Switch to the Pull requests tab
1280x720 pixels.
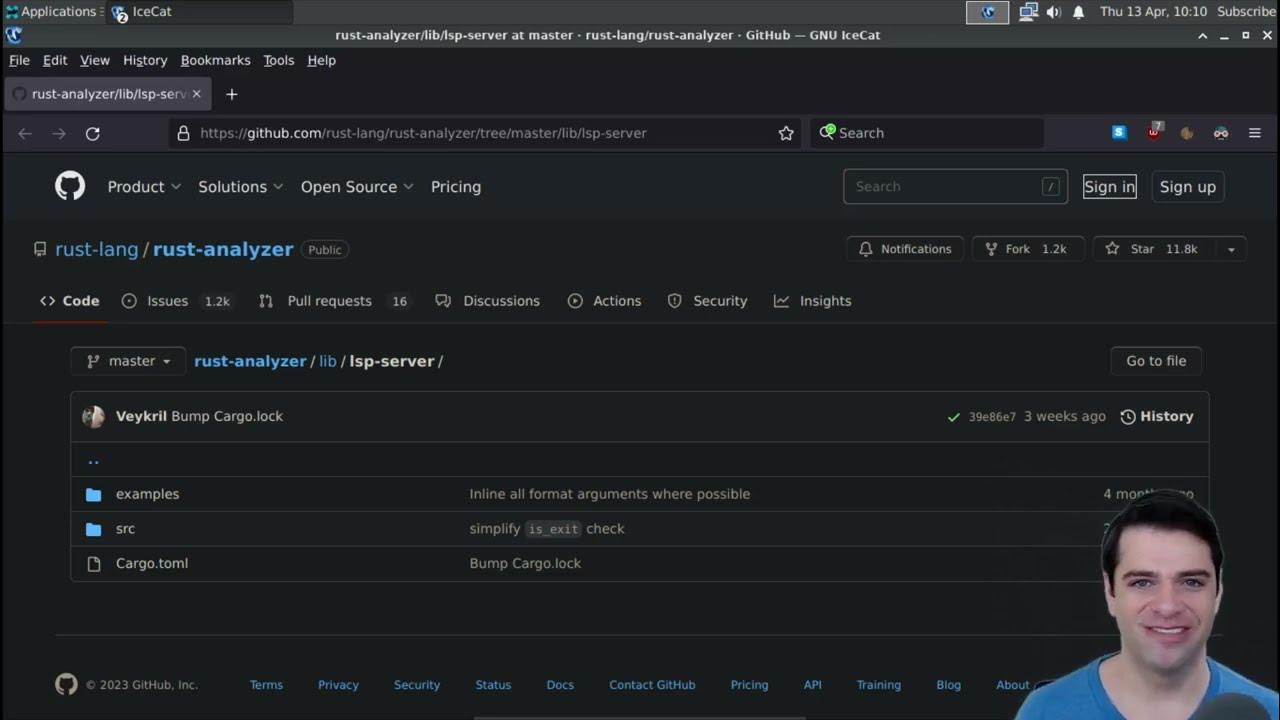[329, 301]
